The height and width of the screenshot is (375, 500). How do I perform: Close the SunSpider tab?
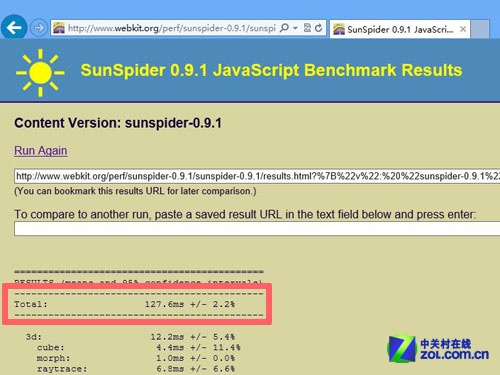(463, 29)
